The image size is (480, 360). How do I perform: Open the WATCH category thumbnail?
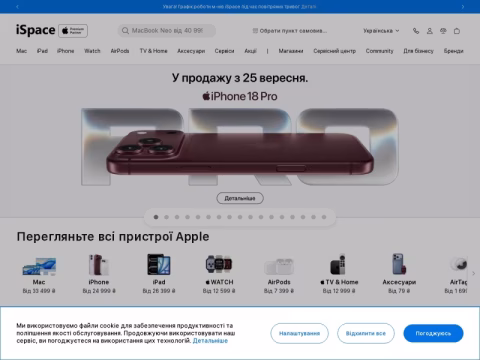point(219,265)
